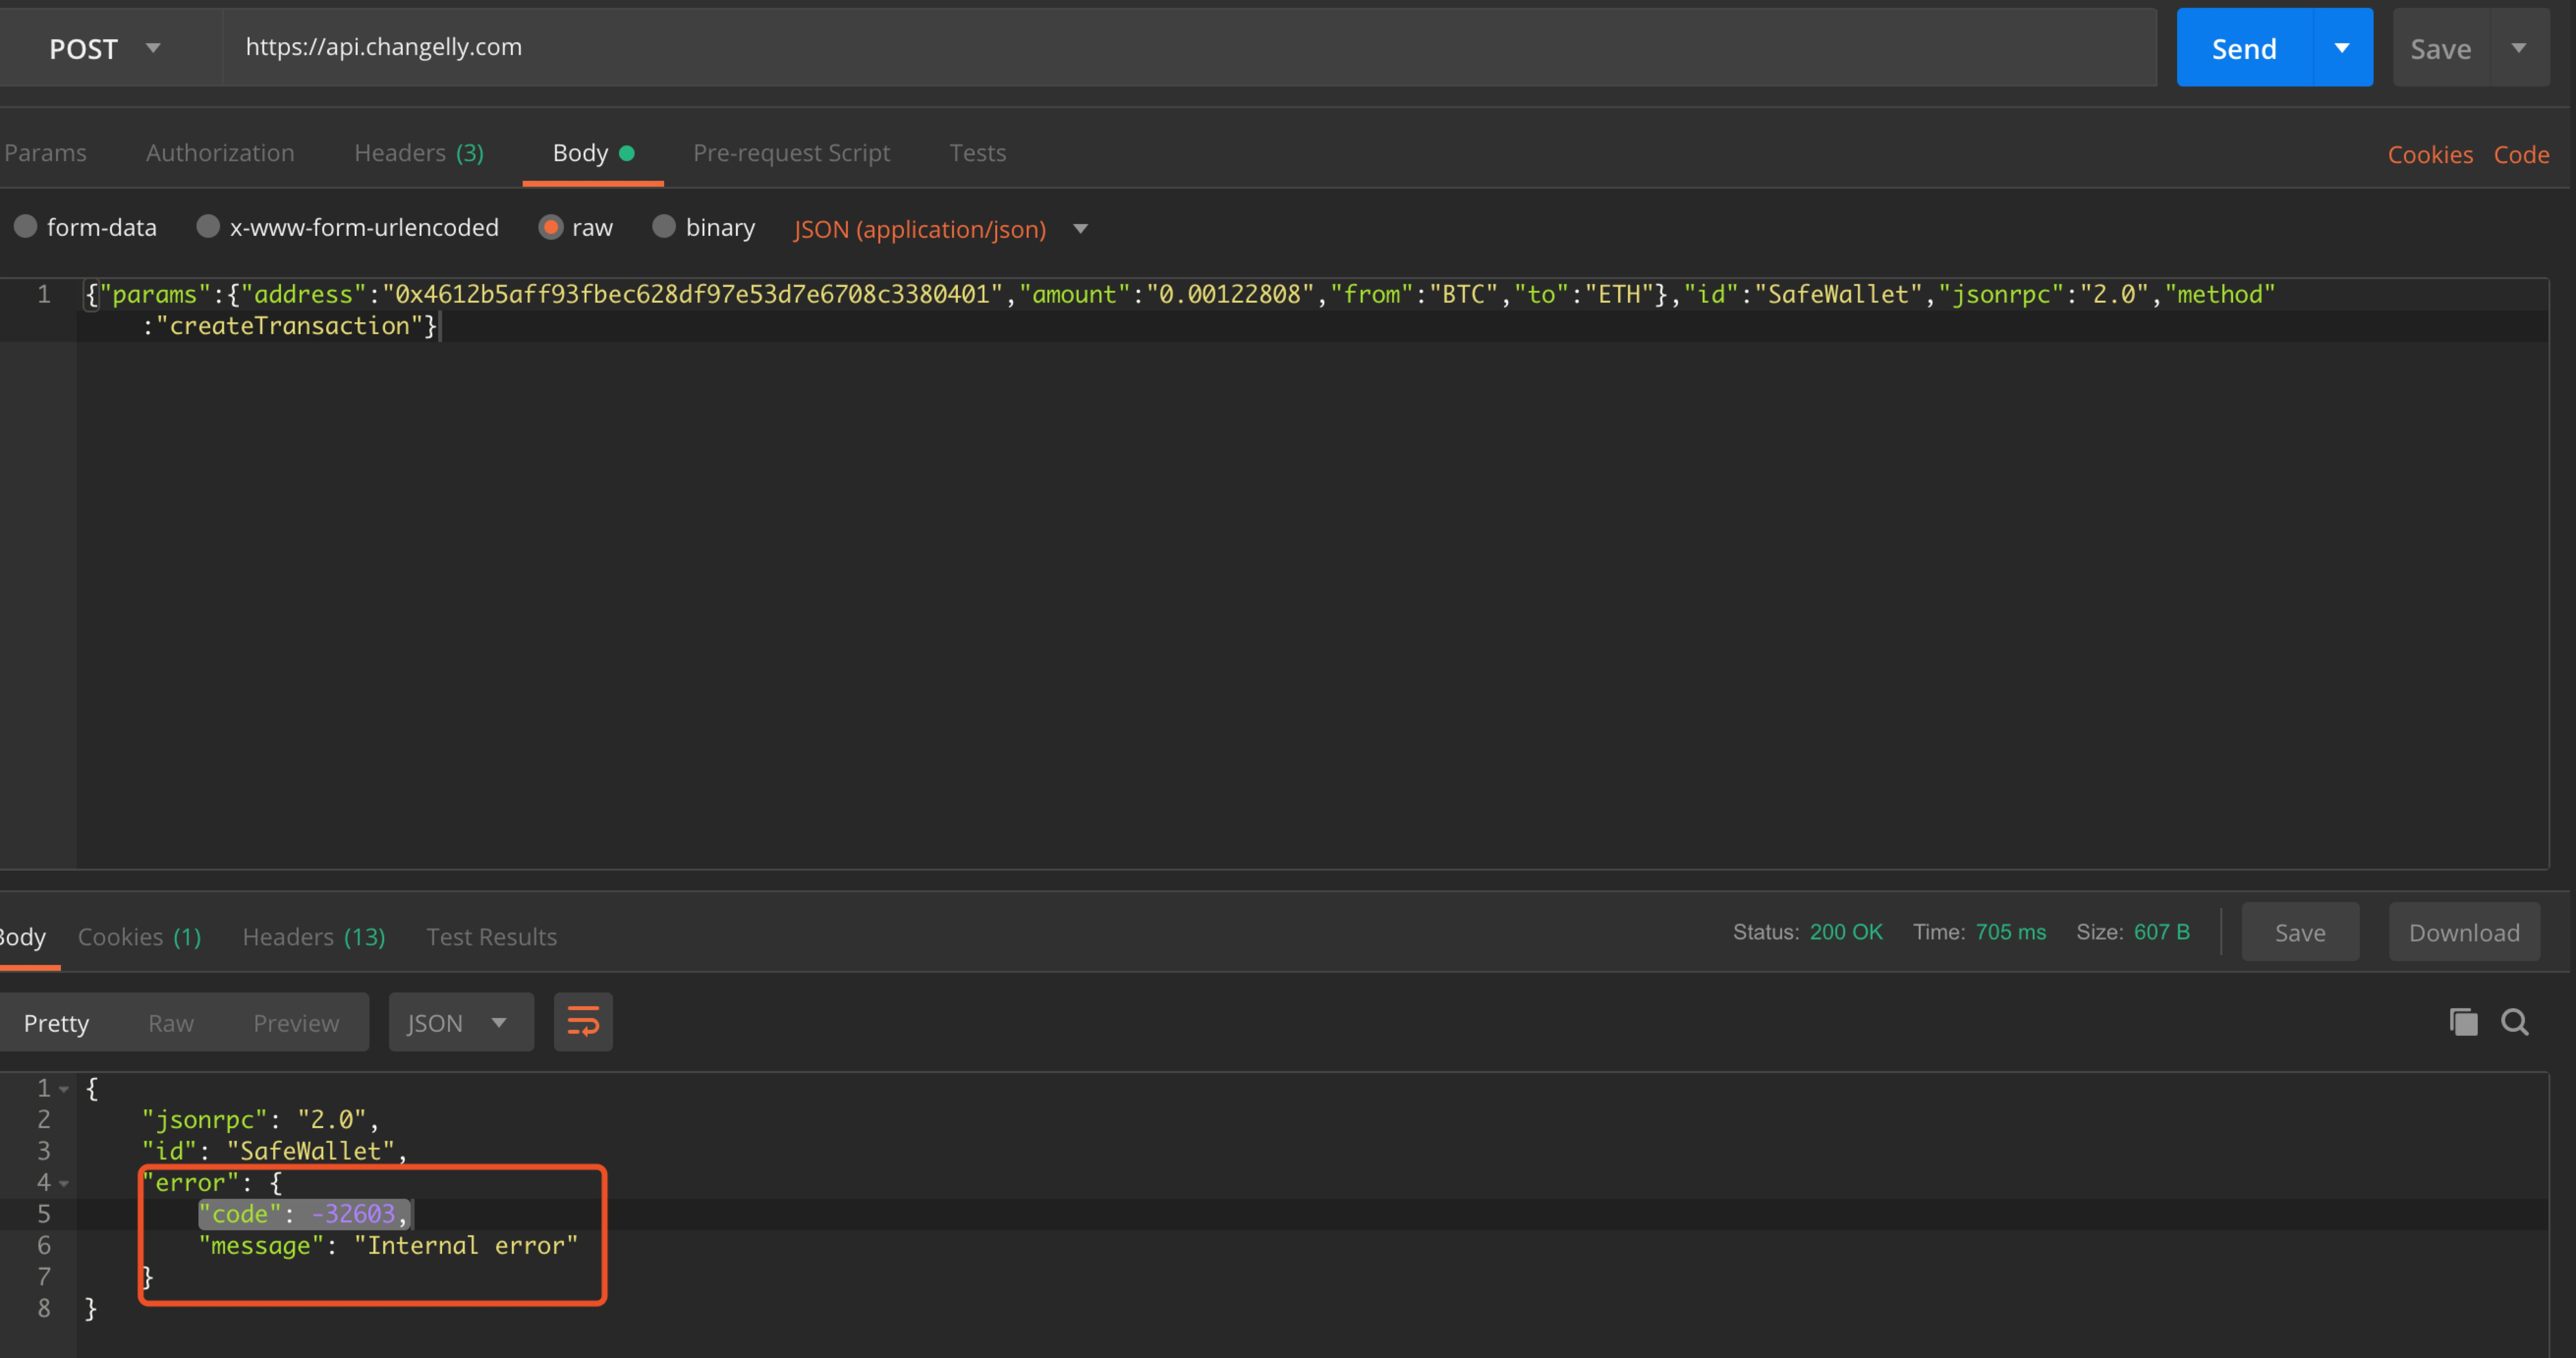Click the request Save button

click(x=2441, y=48)
